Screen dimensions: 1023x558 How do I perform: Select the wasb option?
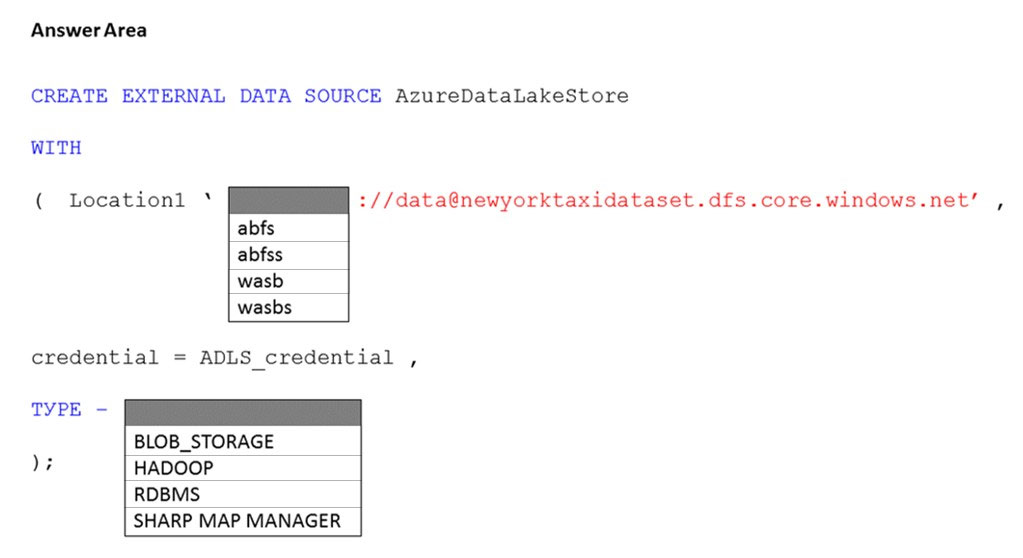[288, 281]
